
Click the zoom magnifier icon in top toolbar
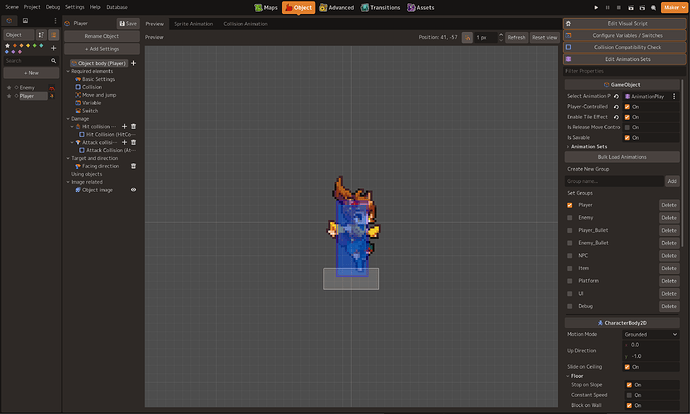[x=653, y=7]
